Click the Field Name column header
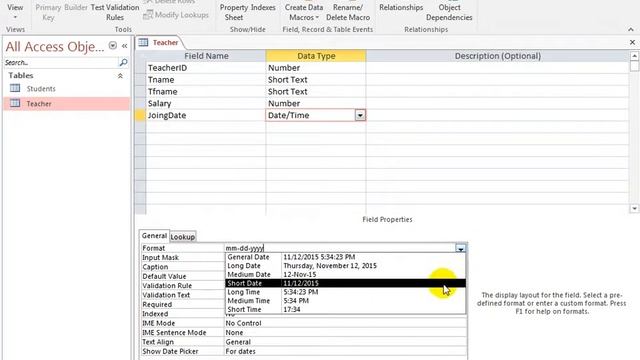Screen dimensions: 640x360 (x=206, y=56)
